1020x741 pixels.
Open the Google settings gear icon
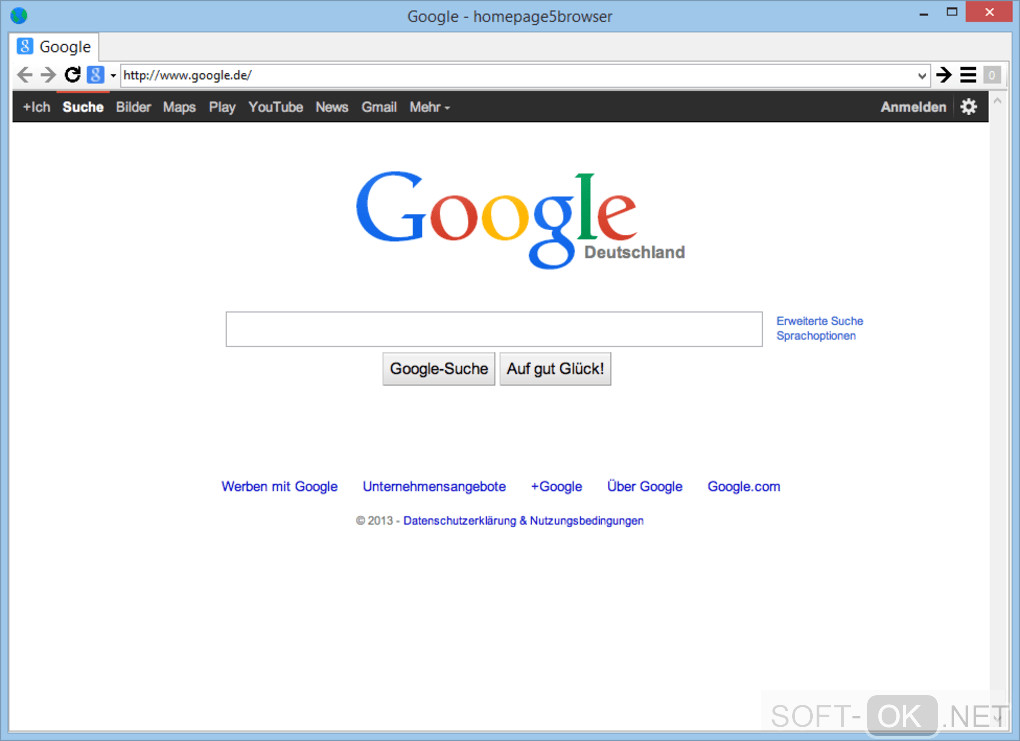(x=969, y=107)
